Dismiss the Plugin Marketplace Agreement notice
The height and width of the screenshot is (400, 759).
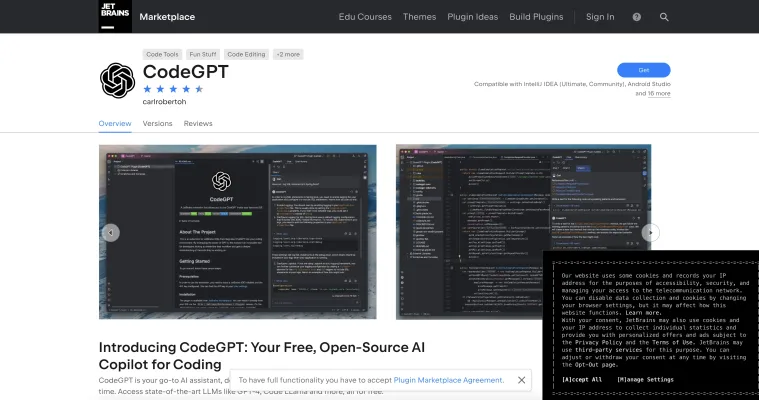(521, 380)
